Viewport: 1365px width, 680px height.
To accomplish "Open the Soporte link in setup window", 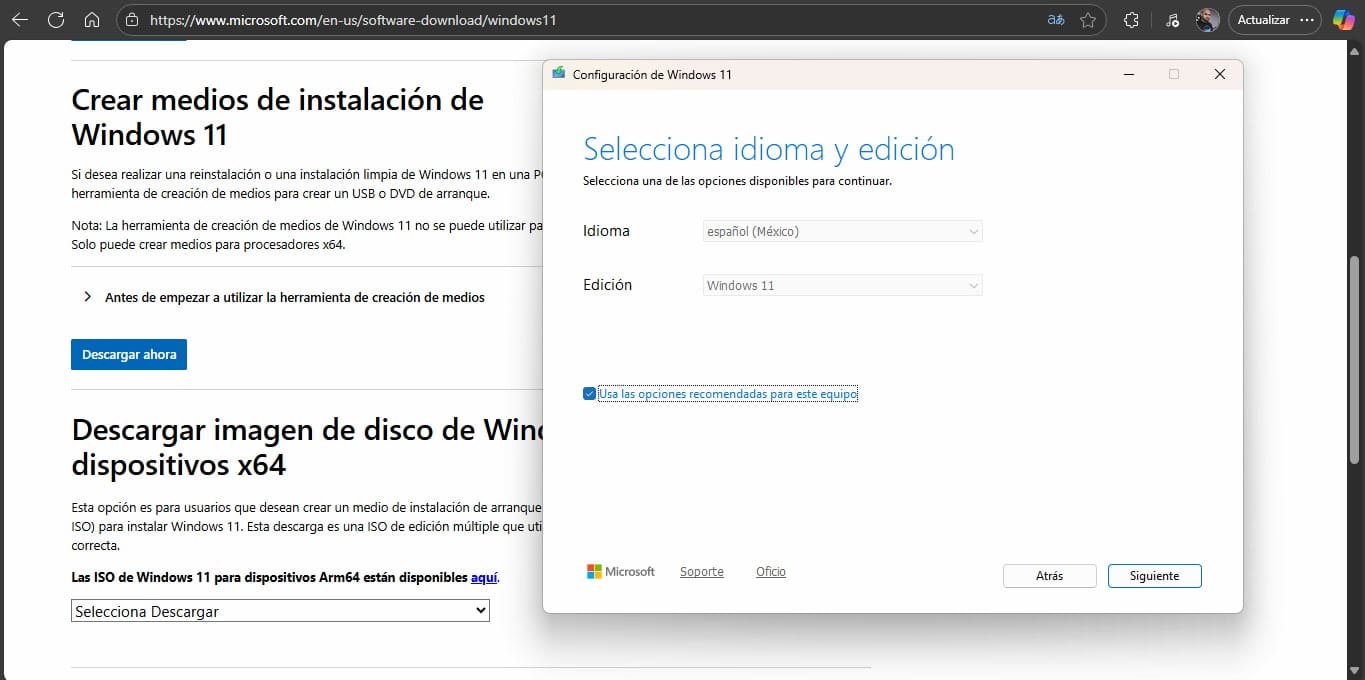I will pyautogui.click(x=701, y=572).
